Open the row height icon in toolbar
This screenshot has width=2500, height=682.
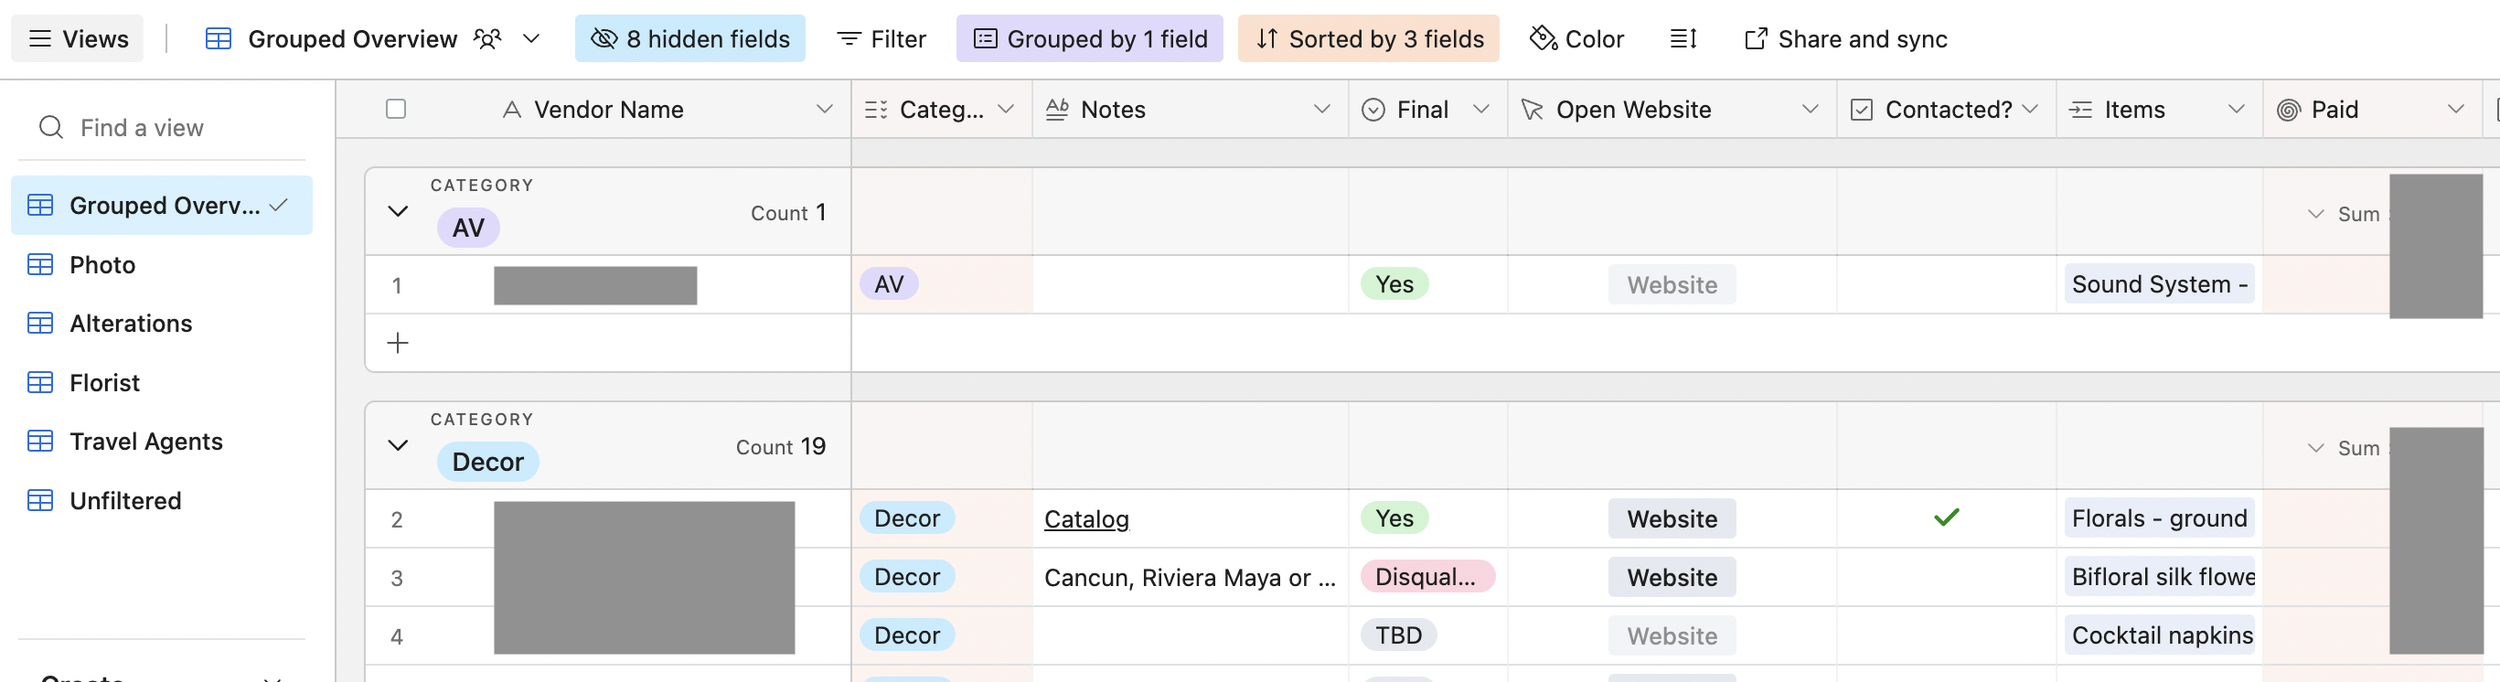1683,39
